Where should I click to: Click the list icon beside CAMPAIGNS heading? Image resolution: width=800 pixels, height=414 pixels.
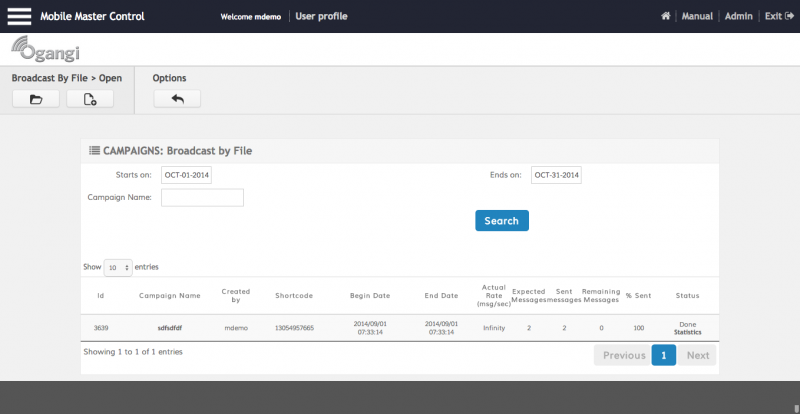(94, 151)
